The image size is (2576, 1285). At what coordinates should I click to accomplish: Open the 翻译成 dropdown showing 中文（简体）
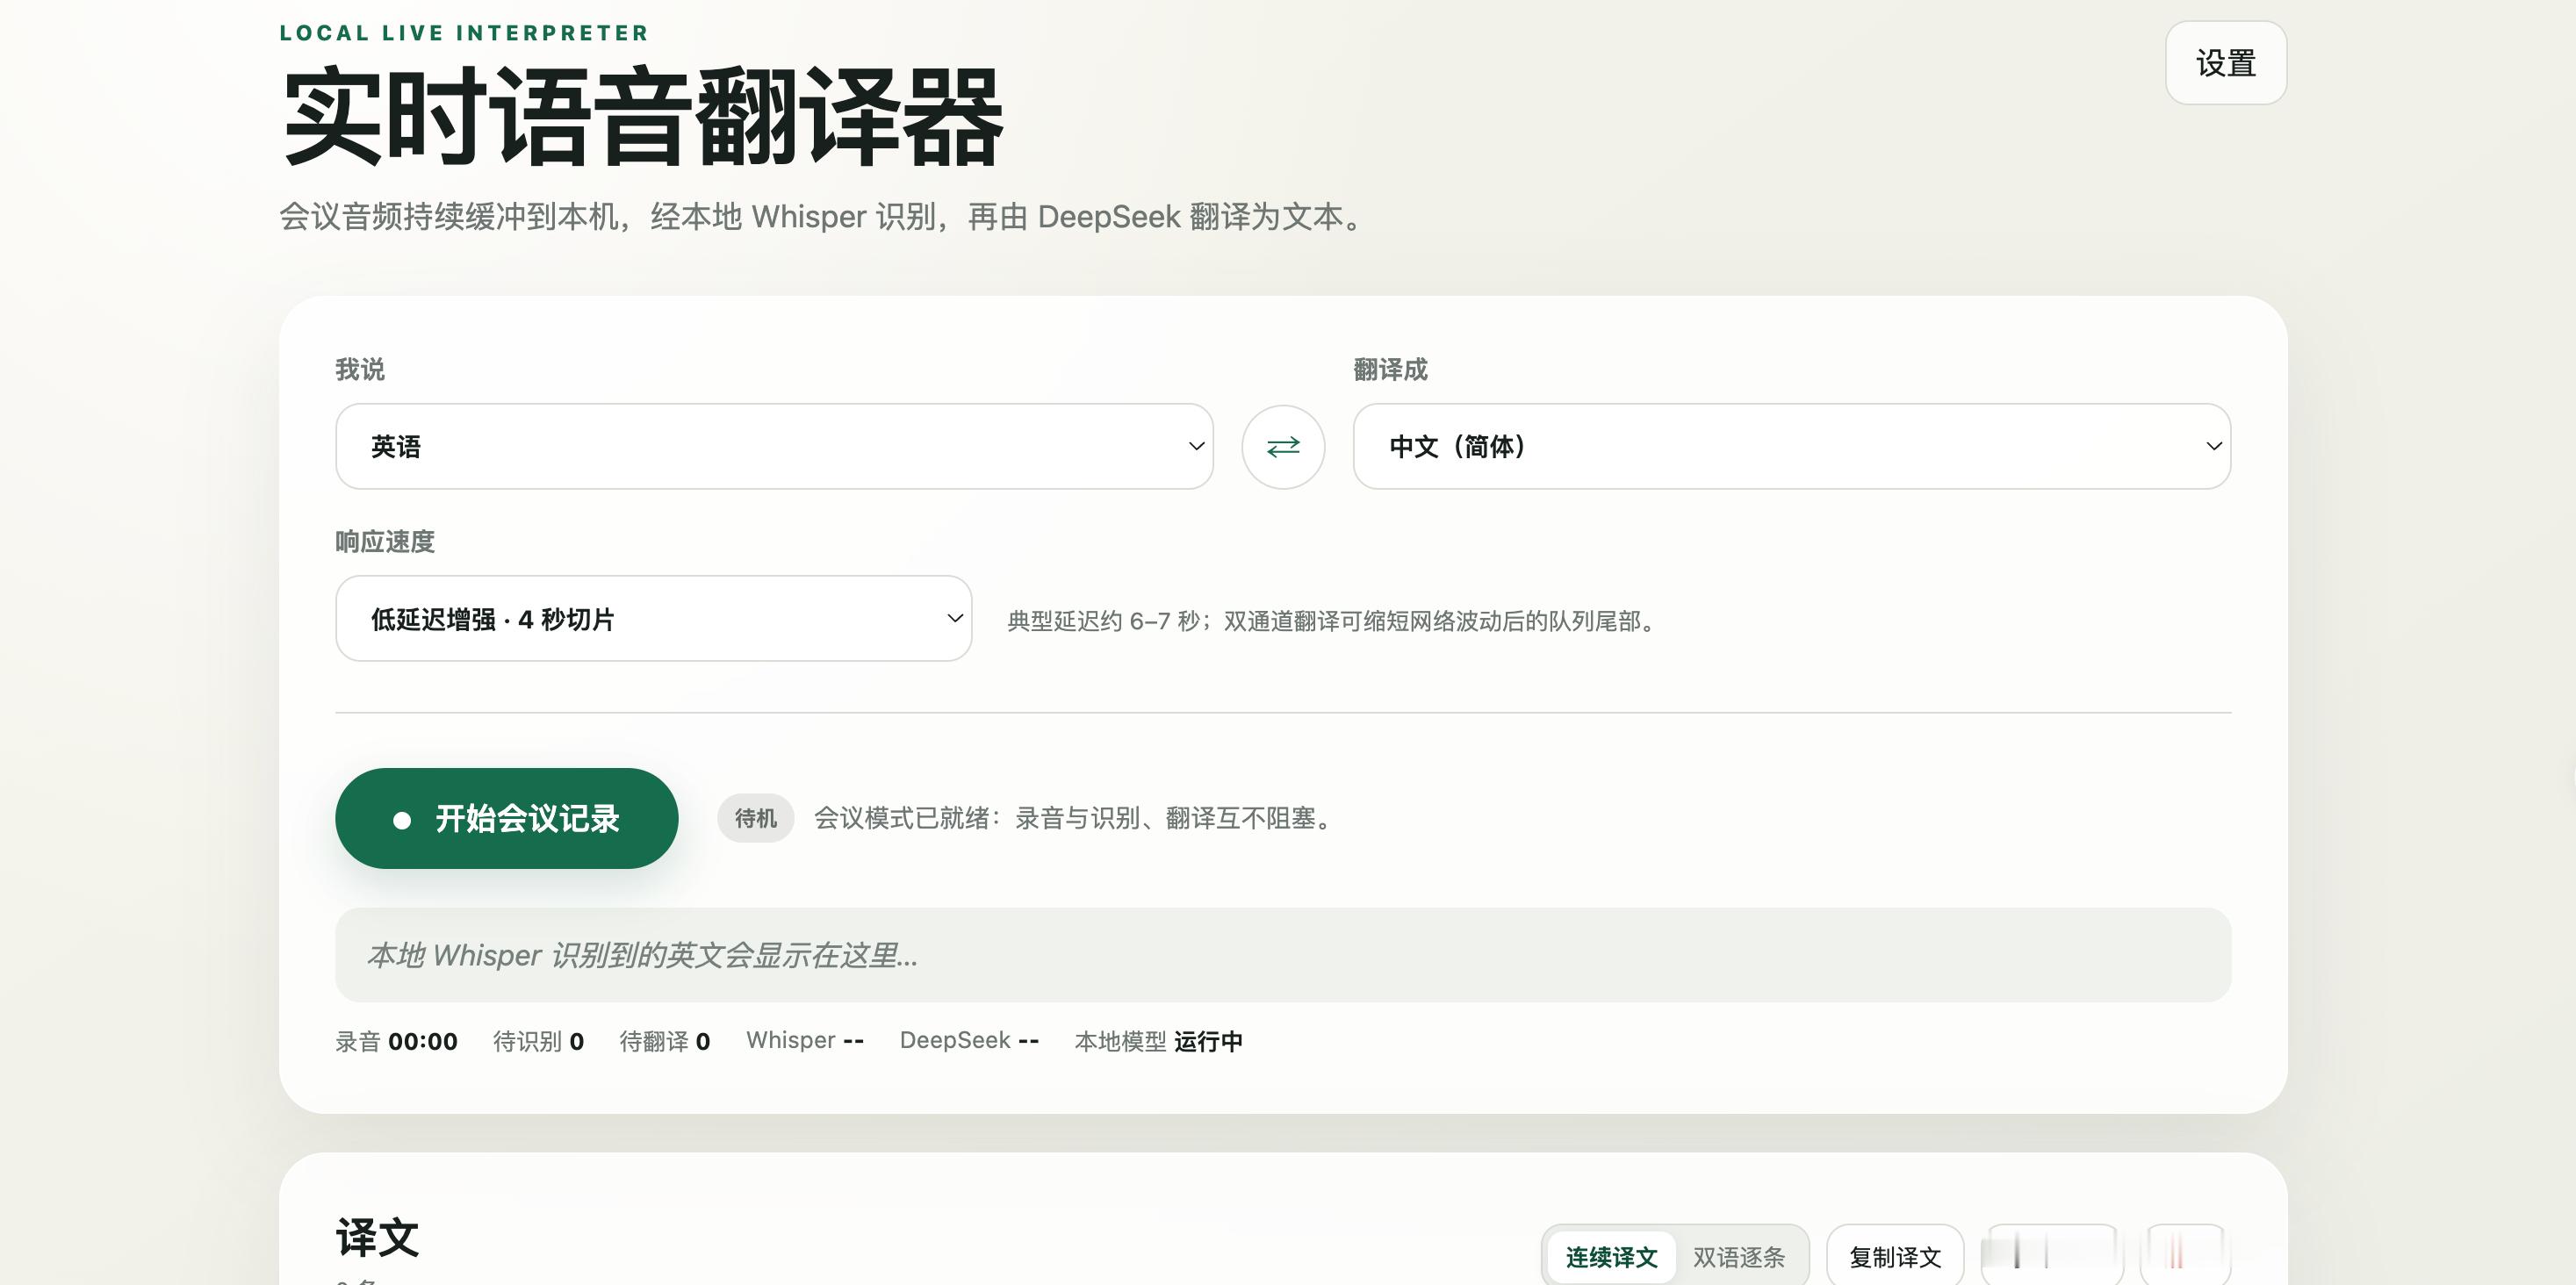tap(1792, 446)
